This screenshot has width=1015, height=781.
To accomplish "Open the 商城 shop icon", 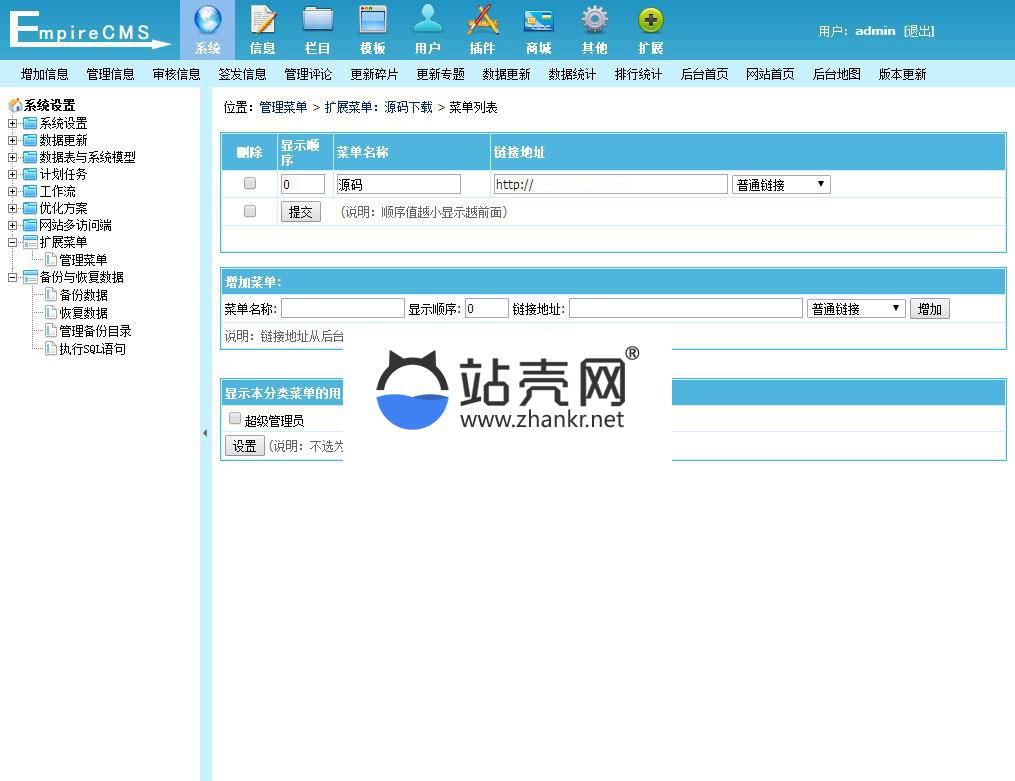I will (538, 21).
